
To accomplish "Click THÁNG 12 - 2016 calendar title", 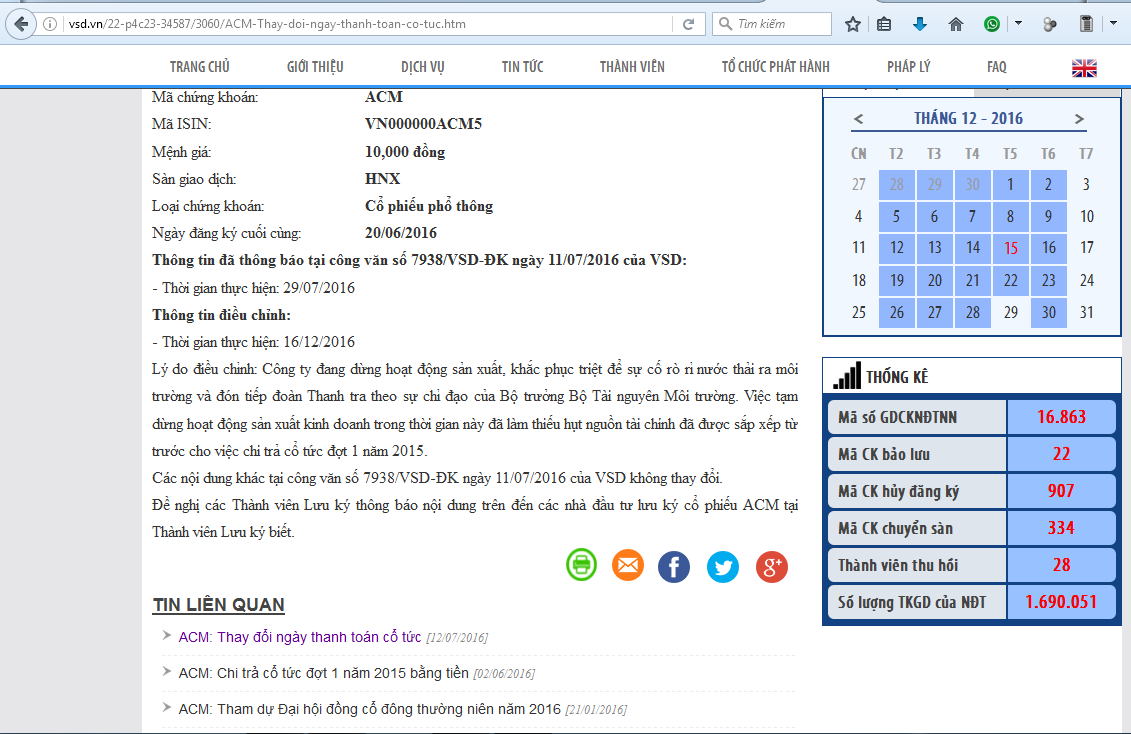I will pos(969,119).
